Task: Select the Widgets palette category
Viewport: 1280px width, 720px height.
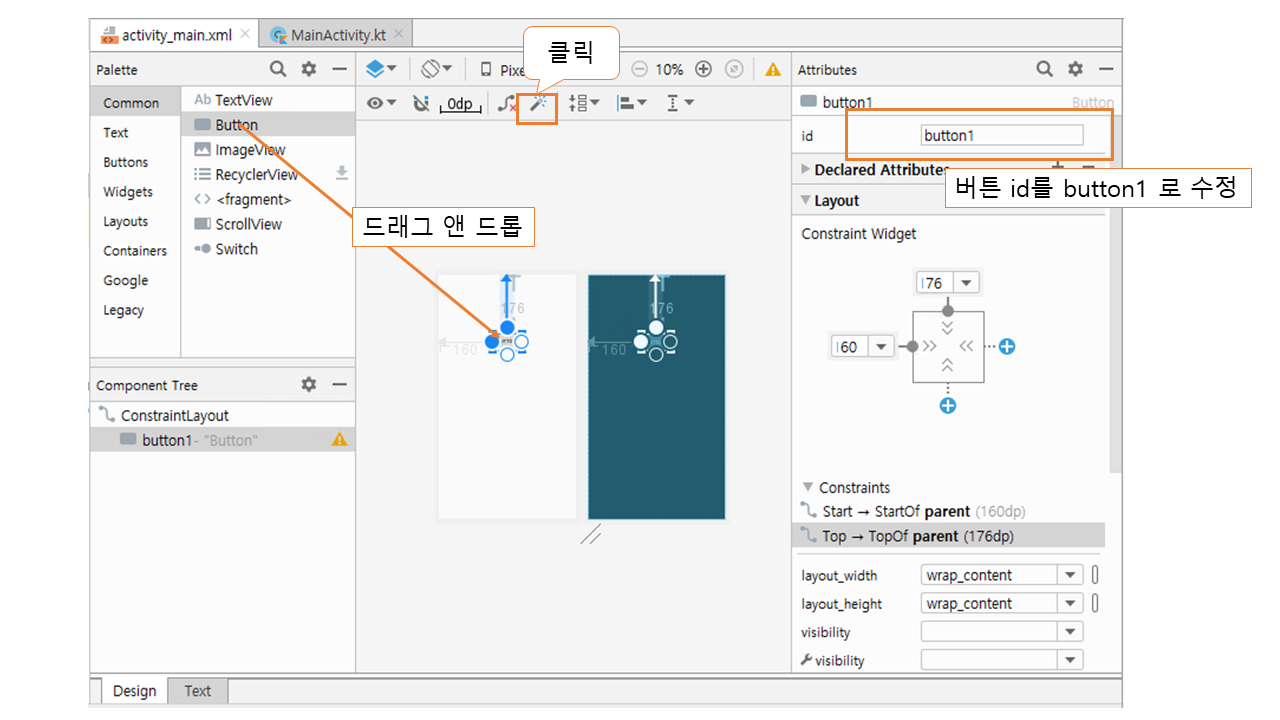Action: [x=128, y=192]
